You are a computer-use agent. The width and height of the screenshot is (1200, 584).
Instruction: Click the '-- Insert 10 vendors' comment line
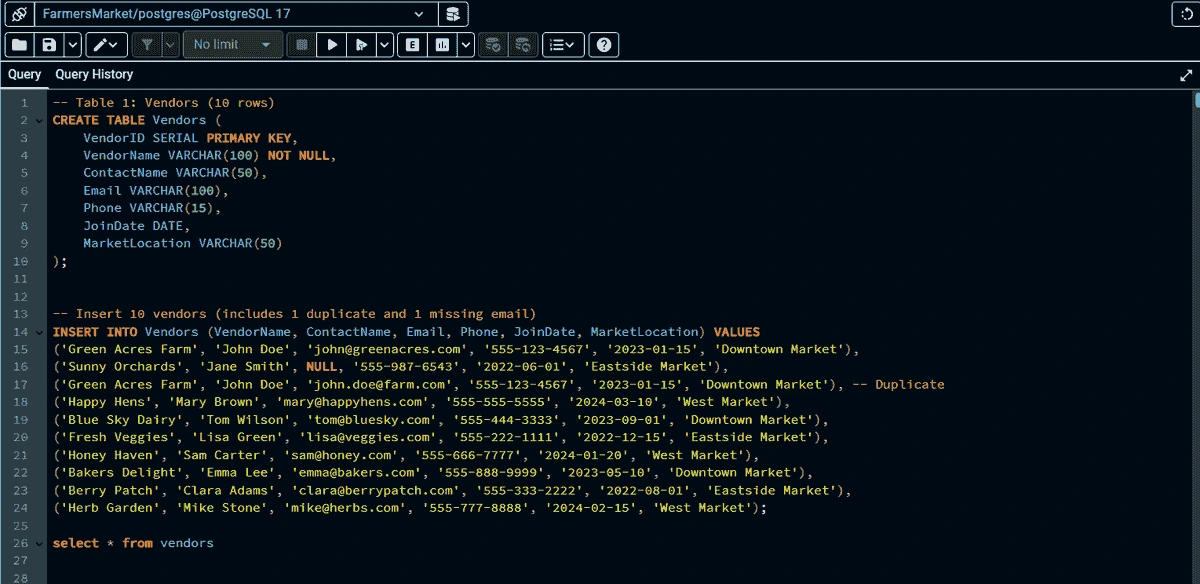coord(294,314)
